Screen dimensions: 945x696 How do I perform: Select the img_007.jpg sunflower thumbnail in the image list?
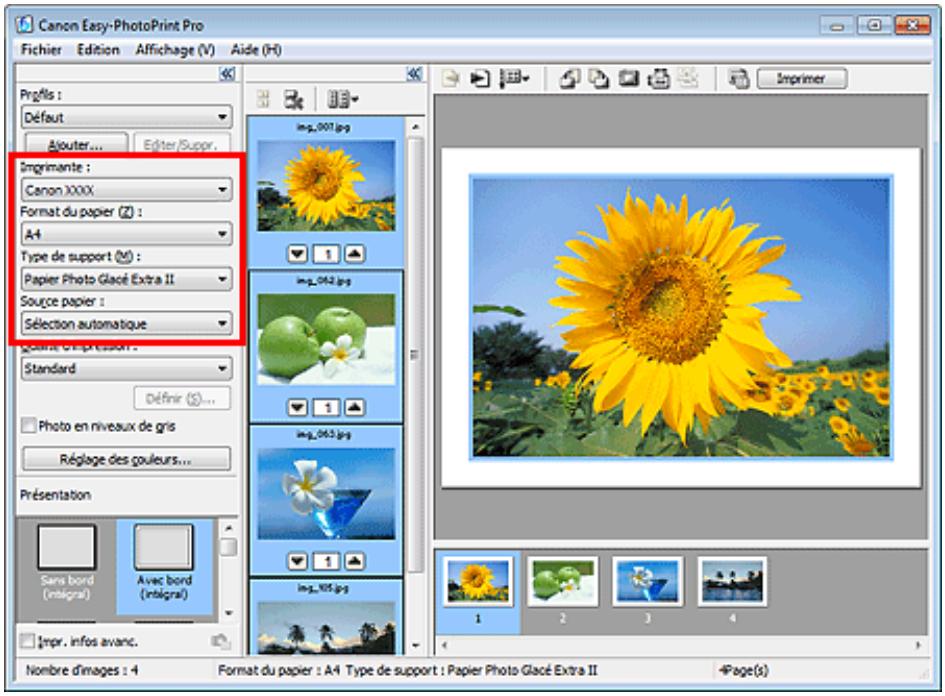(x=326, y=186)
